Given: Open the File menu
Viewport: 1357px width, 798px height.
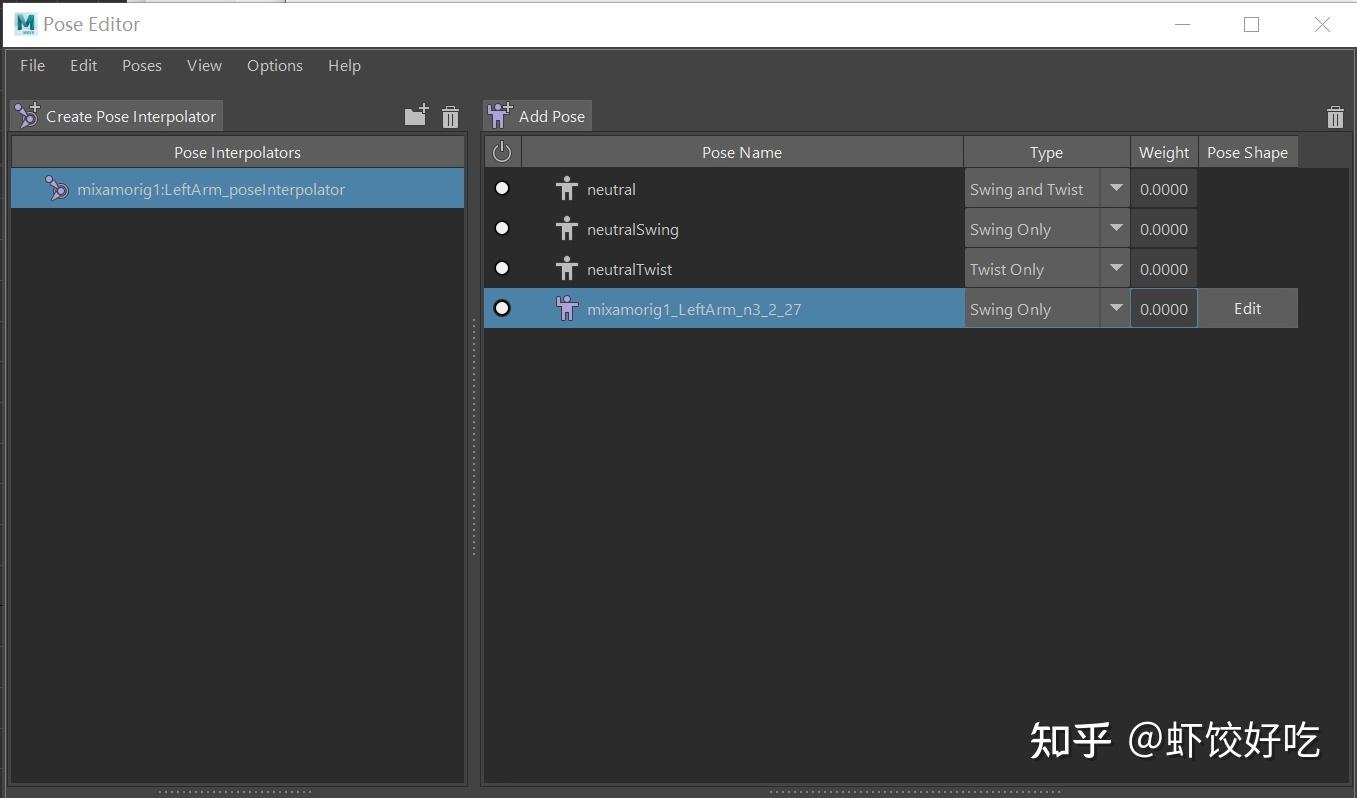Looking at the screenshot, I should point(33,65).
